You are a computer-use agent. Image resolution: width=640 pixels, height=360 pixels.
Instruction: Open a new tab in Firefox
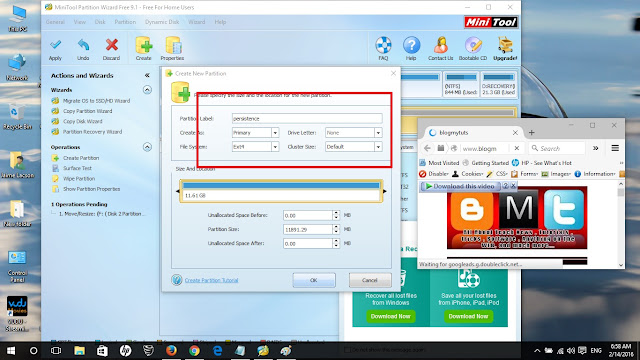click(531, 133)
